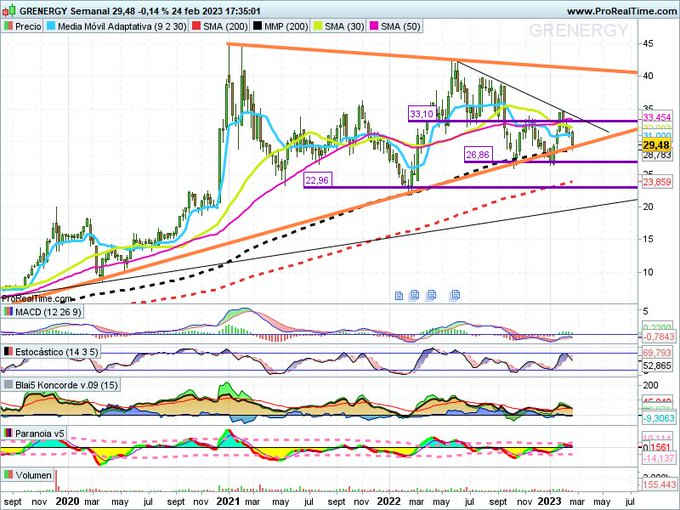
Task: Click the -9,3063 Koncorde value tag
Action: [659, 418]
